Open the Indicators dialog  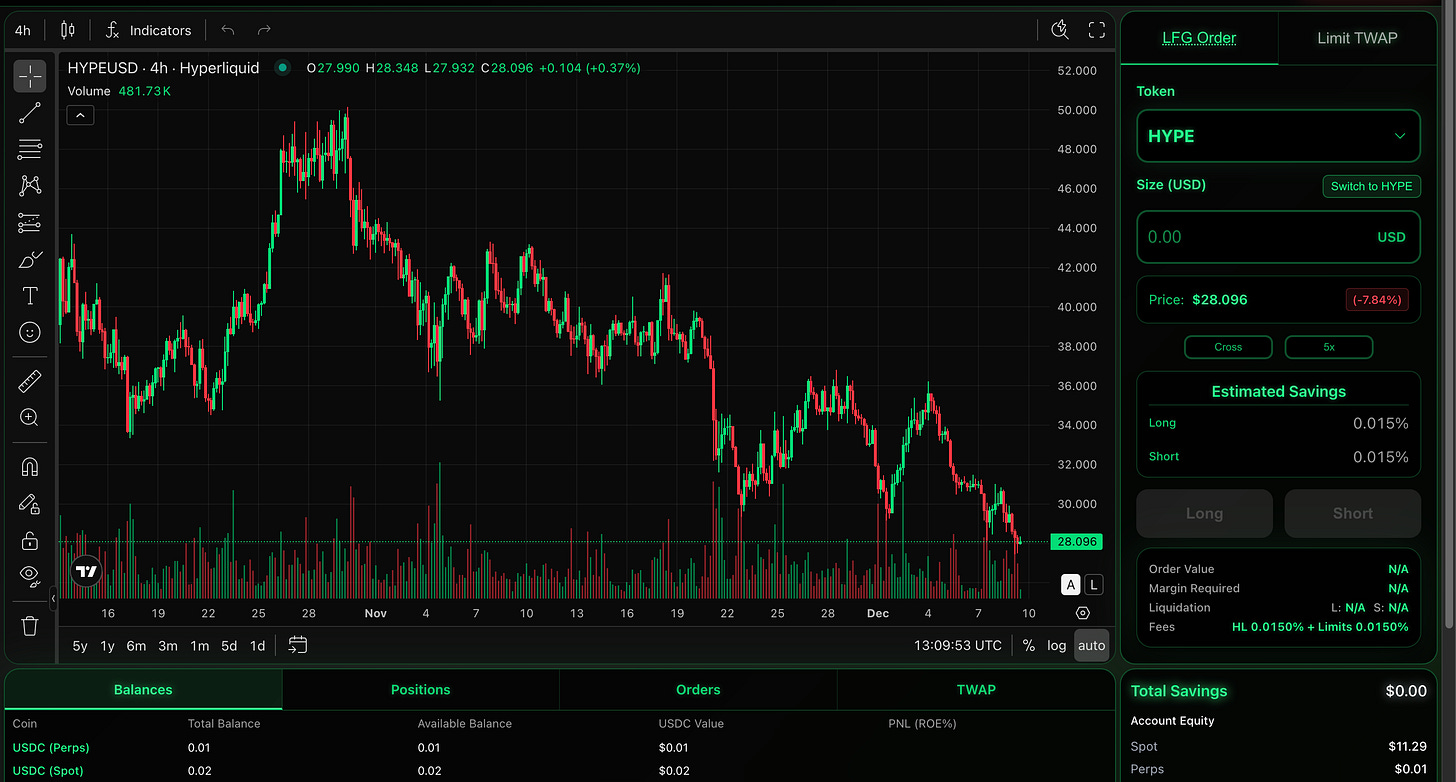(x=148, y=30)
